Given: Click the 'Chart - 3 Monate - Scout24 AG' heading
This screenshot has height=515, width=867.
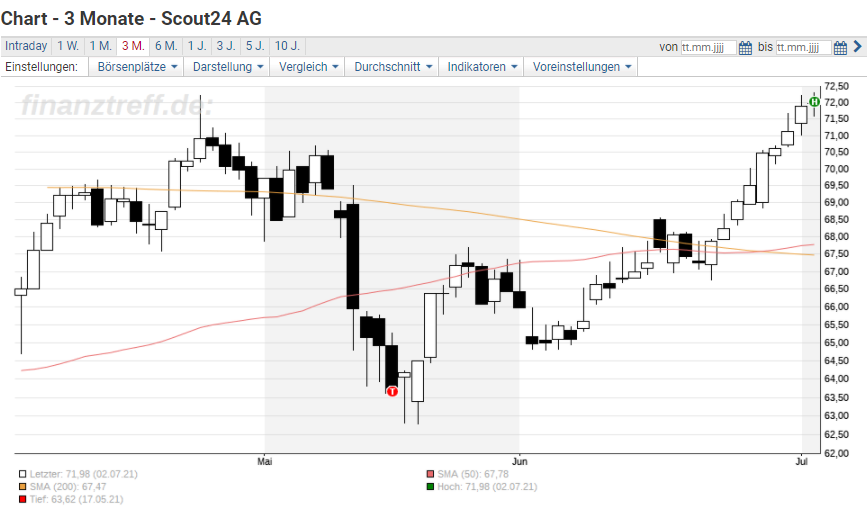Looking at the screenshot, I should 131,18.
